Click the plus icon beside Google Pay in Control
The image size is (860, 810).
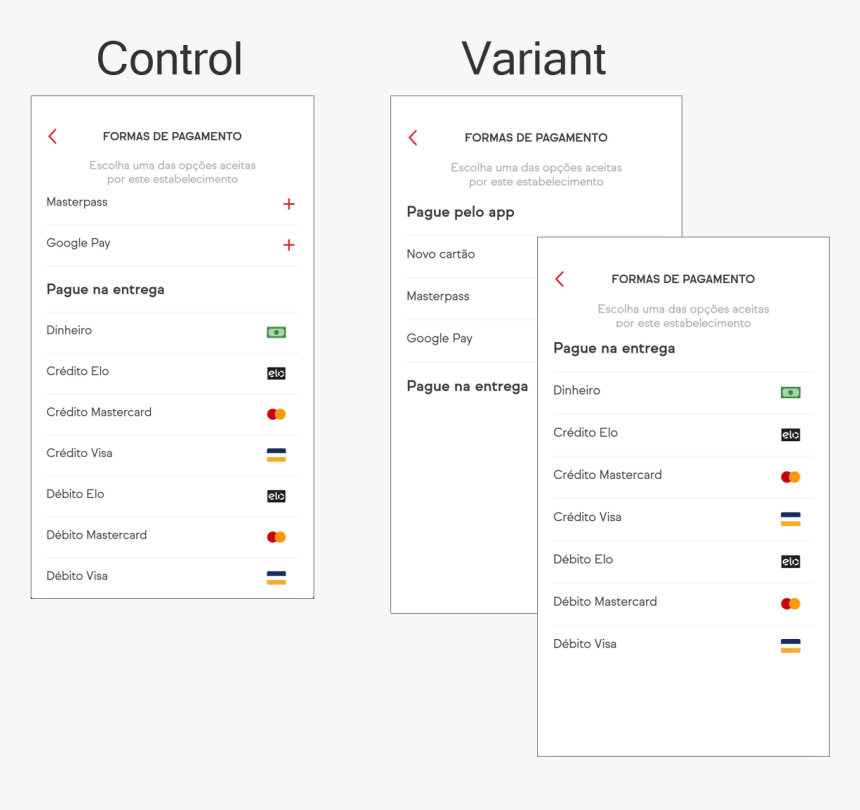tap(289, 245)
